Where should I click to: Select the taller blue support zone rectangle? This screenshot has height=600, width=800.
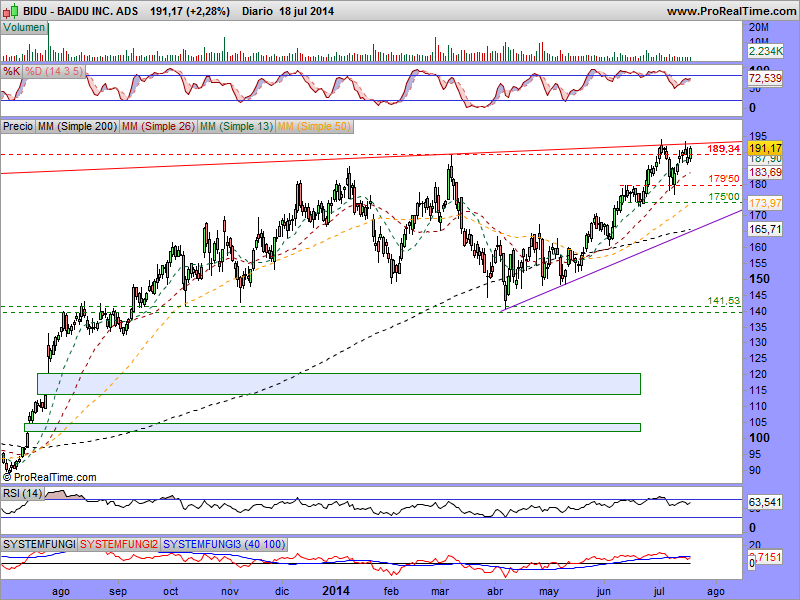pyautogui.click(x=339, y=384)
